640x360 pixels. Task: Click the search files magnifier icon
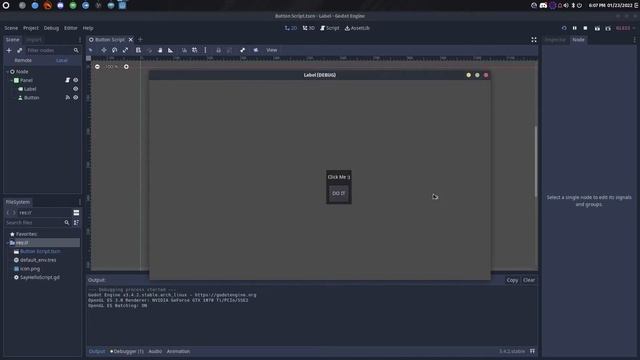tap(67, 222)
